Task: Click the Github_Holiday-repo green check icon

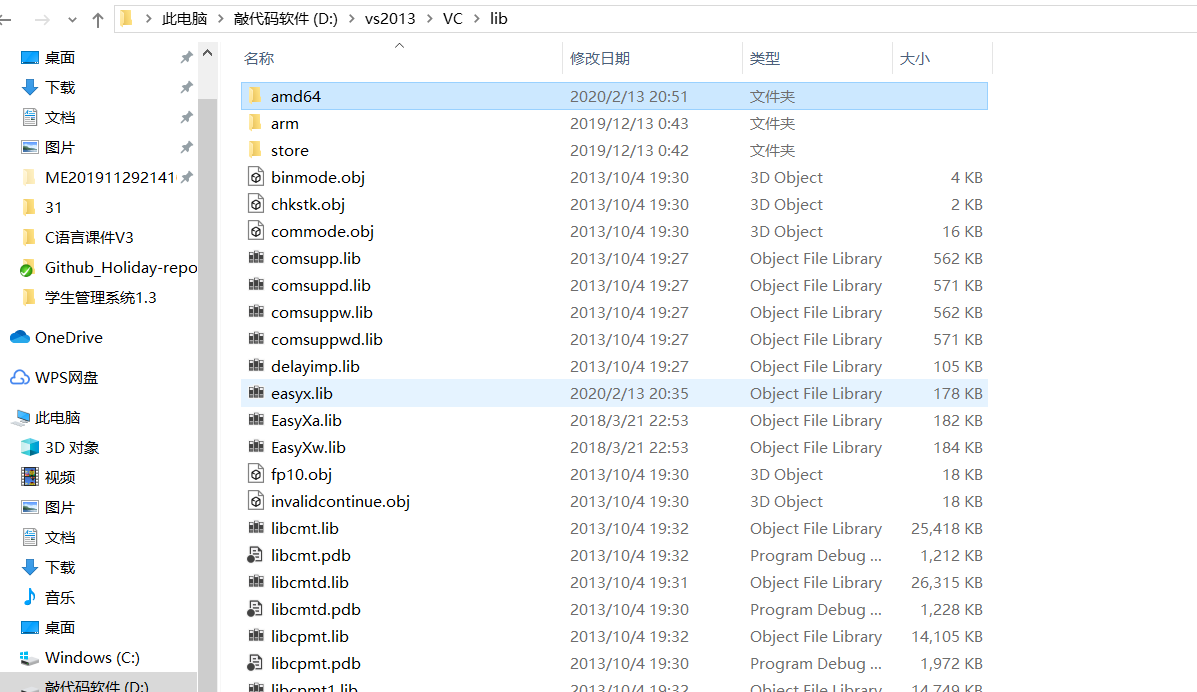Action: (27, 268)
